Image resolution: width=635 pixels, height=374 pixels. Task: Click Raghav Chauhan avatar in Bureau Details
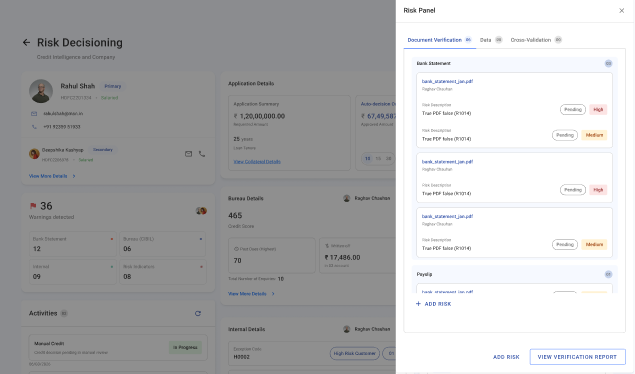(x=347, y=198)
